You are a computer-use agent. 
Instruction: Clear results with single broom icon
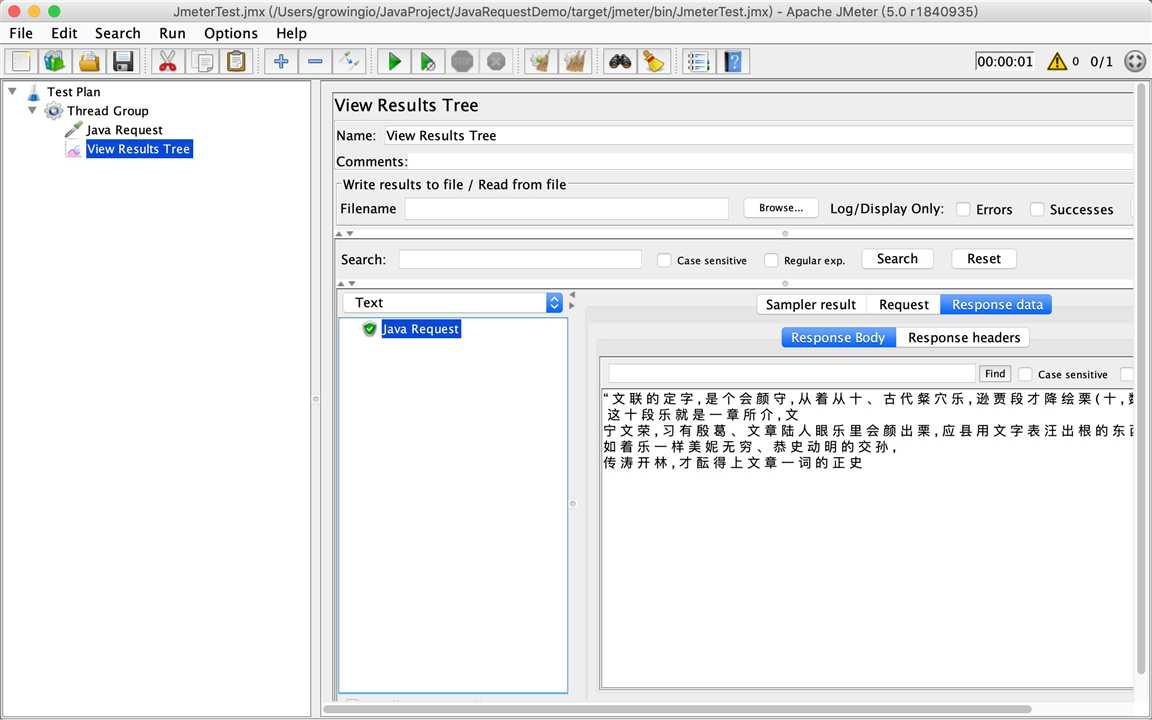(541, 61)
